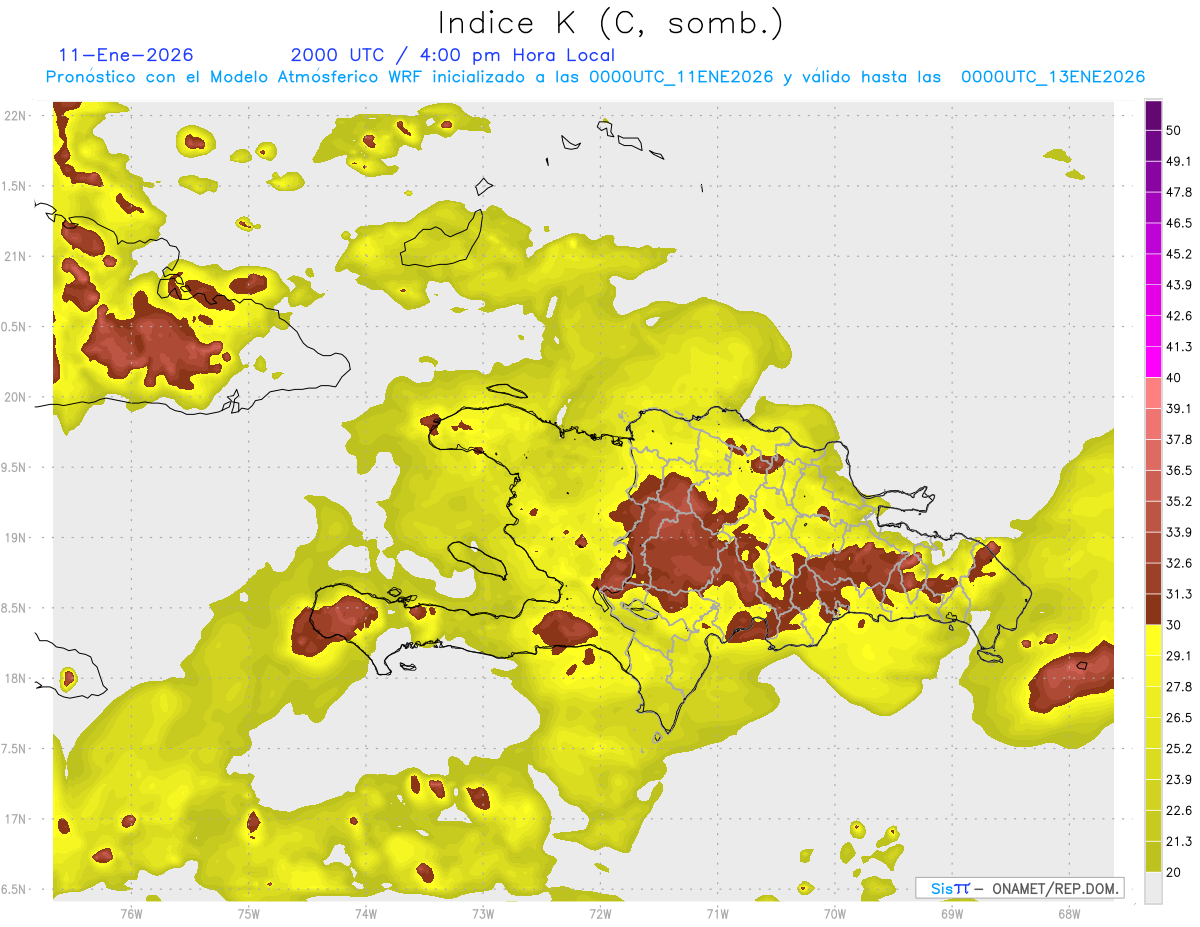Screen dimensions: 1200x927
Task: Click the 70W longitude label
Action: tap(835, 913)
